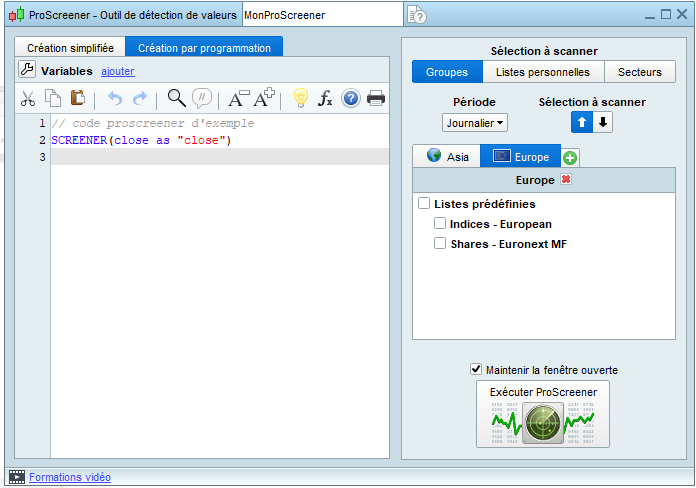Click the printer icon
The height and width of the screenshot is (488, 696).
[376, 98]
